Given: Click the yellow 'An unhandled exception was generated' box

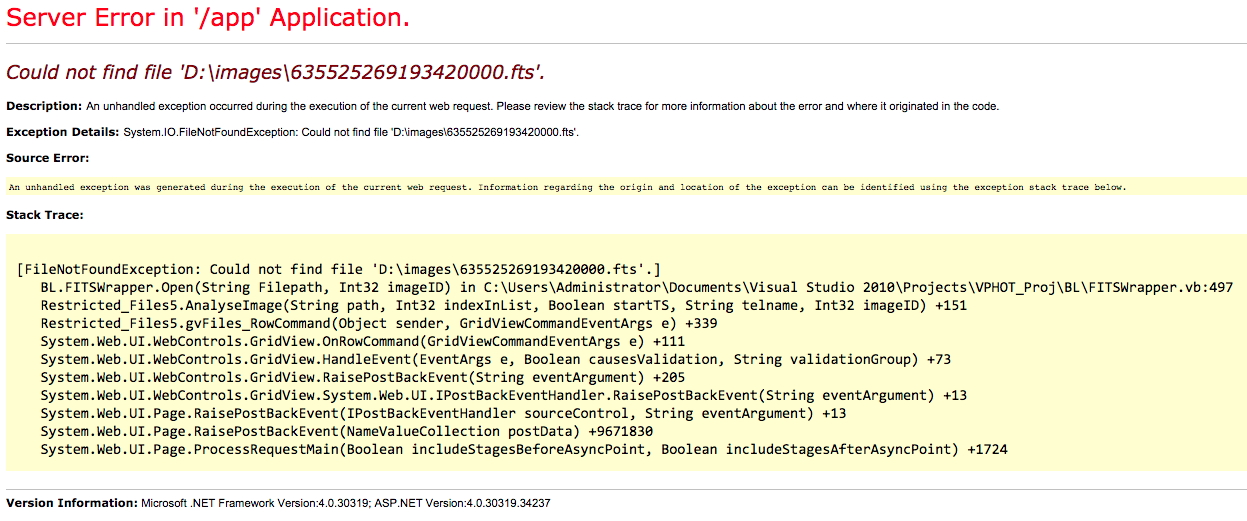Looking at the screenshot, I should click(x=566, y=187).
